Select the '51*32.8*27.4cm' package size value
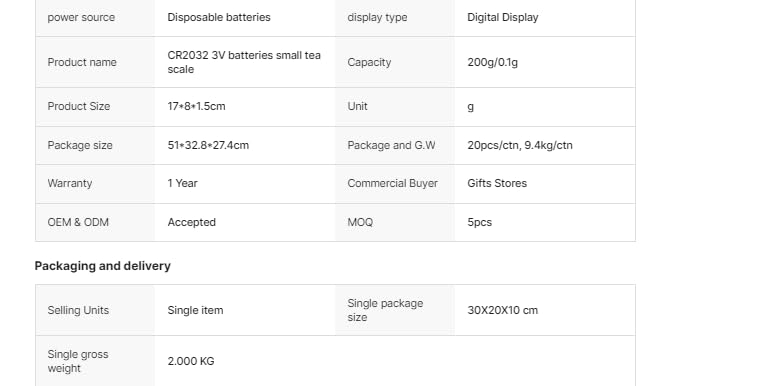The height and width of the screenshot is (386, 758). pos(208,146)
